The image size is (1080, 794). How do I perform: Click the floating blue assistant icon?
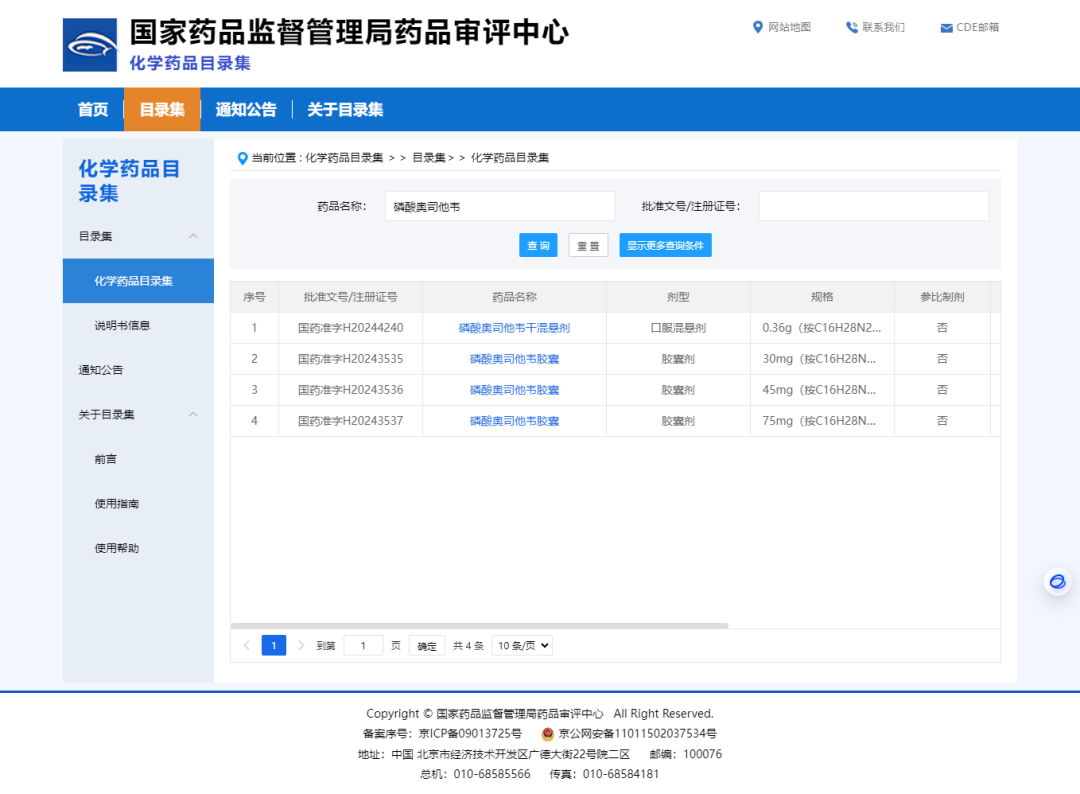[x=1057, y=582]
